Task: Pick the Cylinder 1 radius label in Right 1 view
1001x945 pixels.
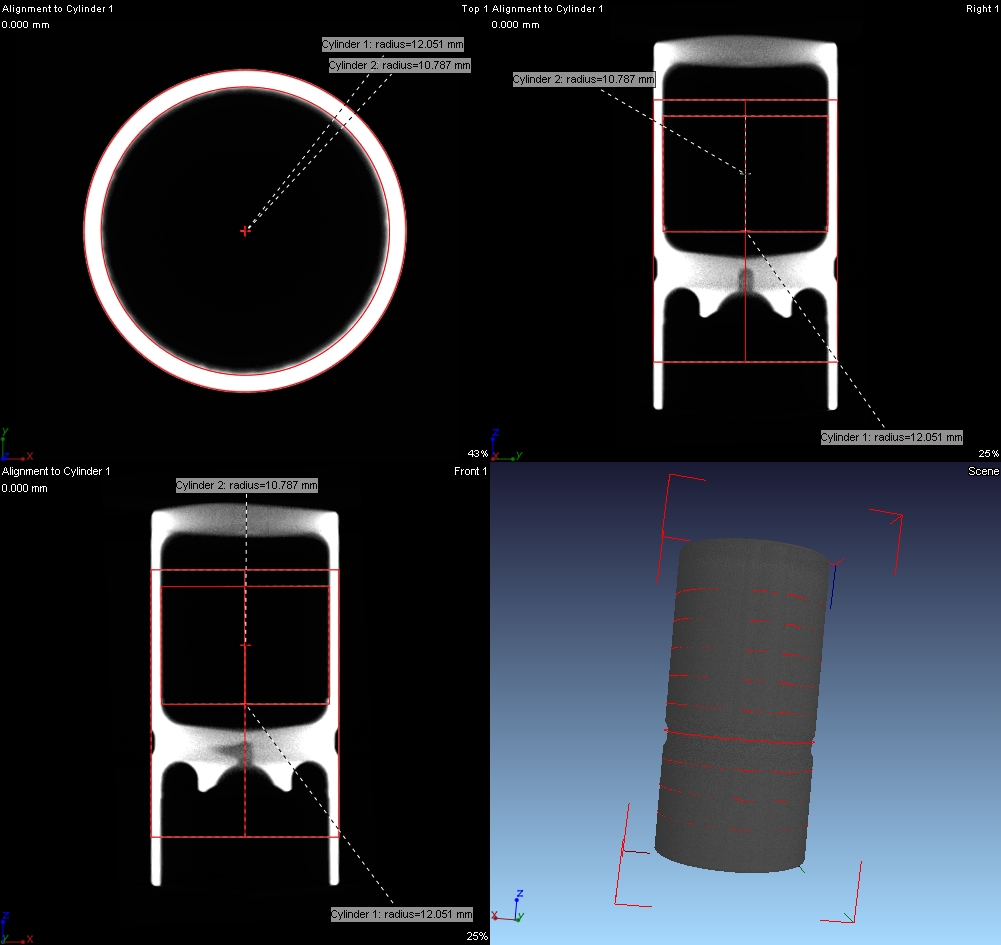Action: pos(891,437)
